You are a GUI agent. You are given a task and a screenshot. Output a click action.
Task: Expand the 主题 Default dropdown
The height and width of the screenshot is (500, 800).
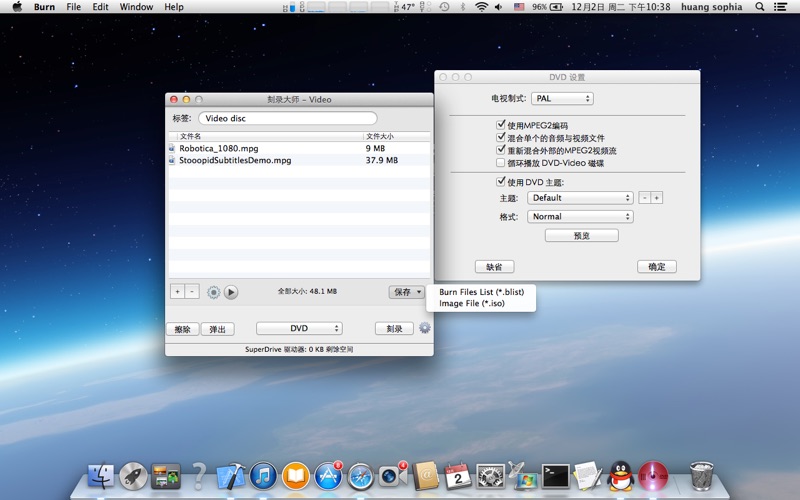click(580, 198)
